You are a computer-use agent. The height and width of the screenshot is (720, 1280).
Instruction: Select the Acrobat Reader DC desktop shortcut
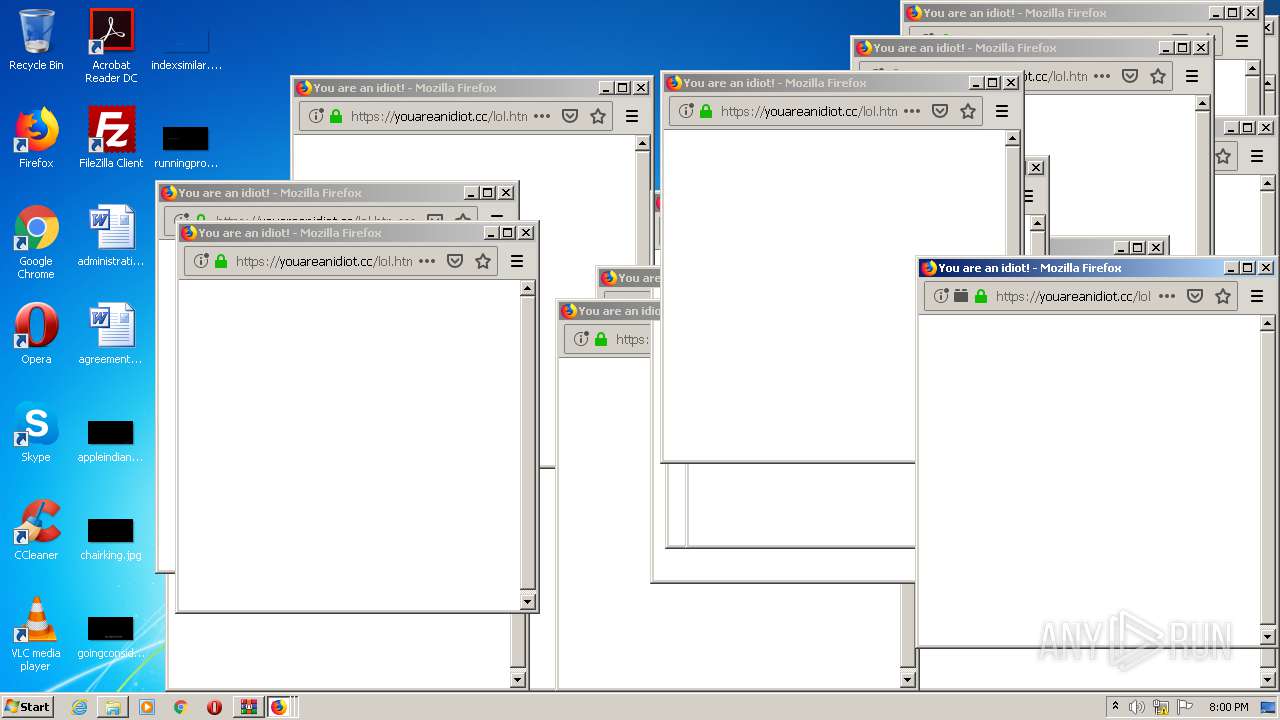click(111, 46)
